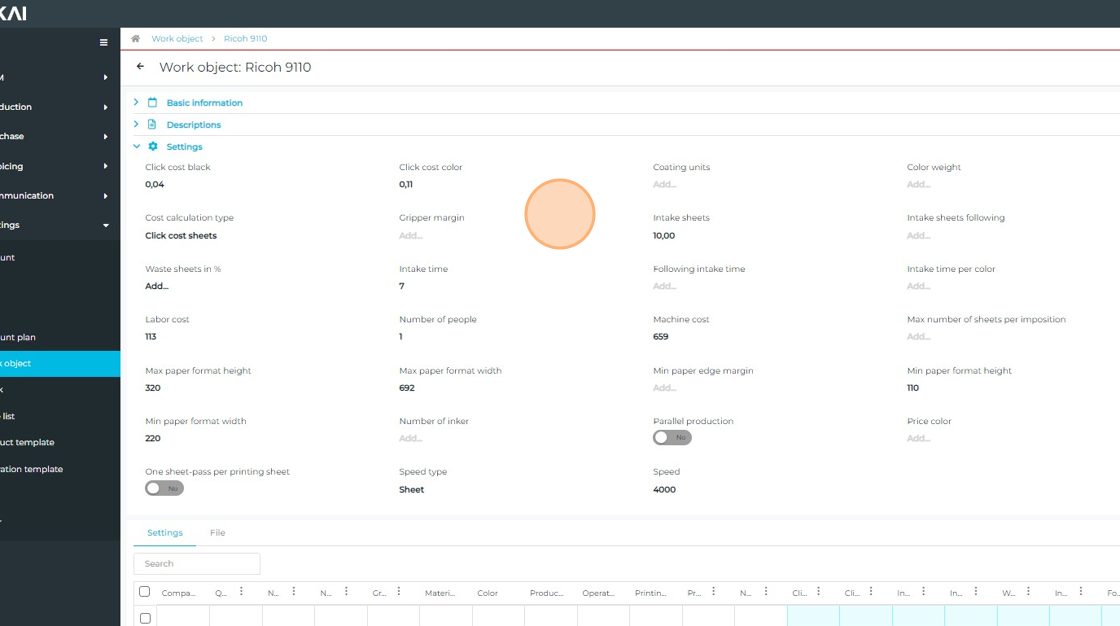The width and height of the screenshot is (1120, 626).
Task: Click the gear icon next to Settings
Action: coord(153,147)
